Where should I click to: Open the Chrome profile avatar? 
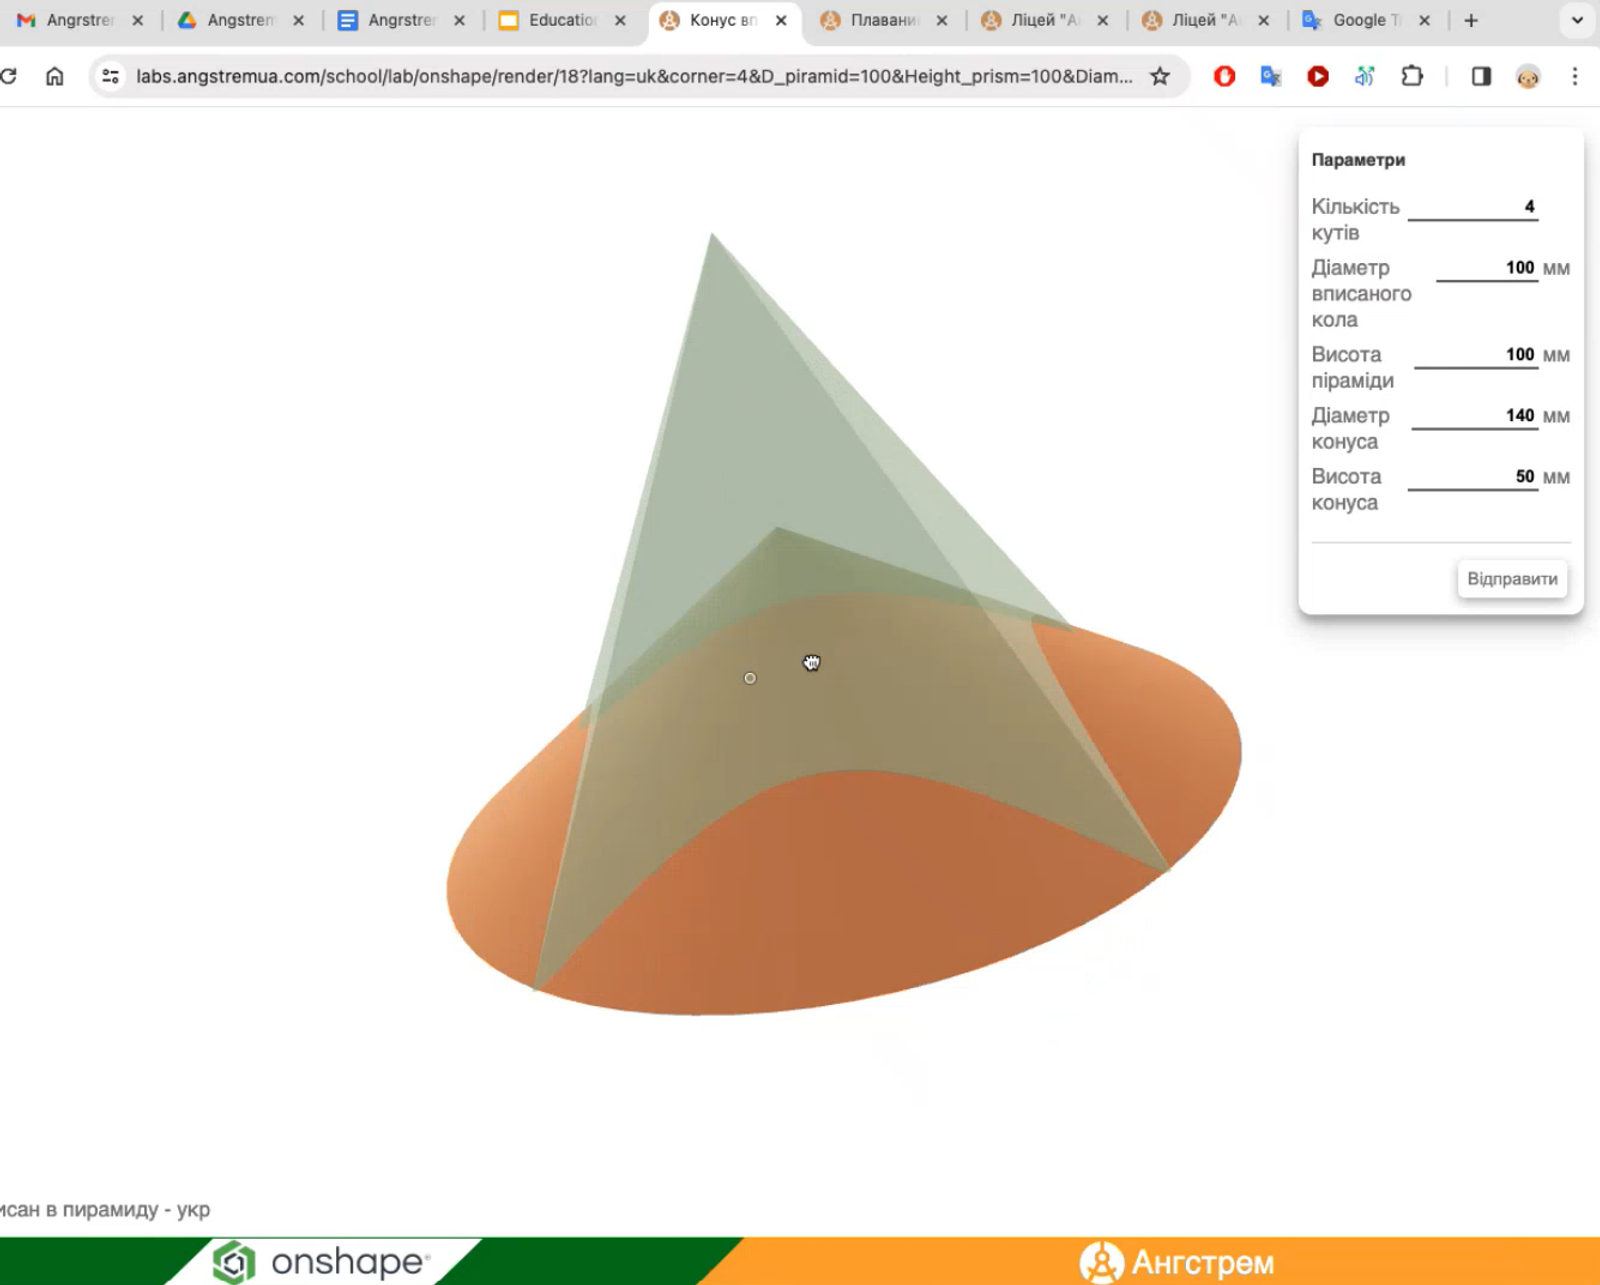(x=1528, y=76)
